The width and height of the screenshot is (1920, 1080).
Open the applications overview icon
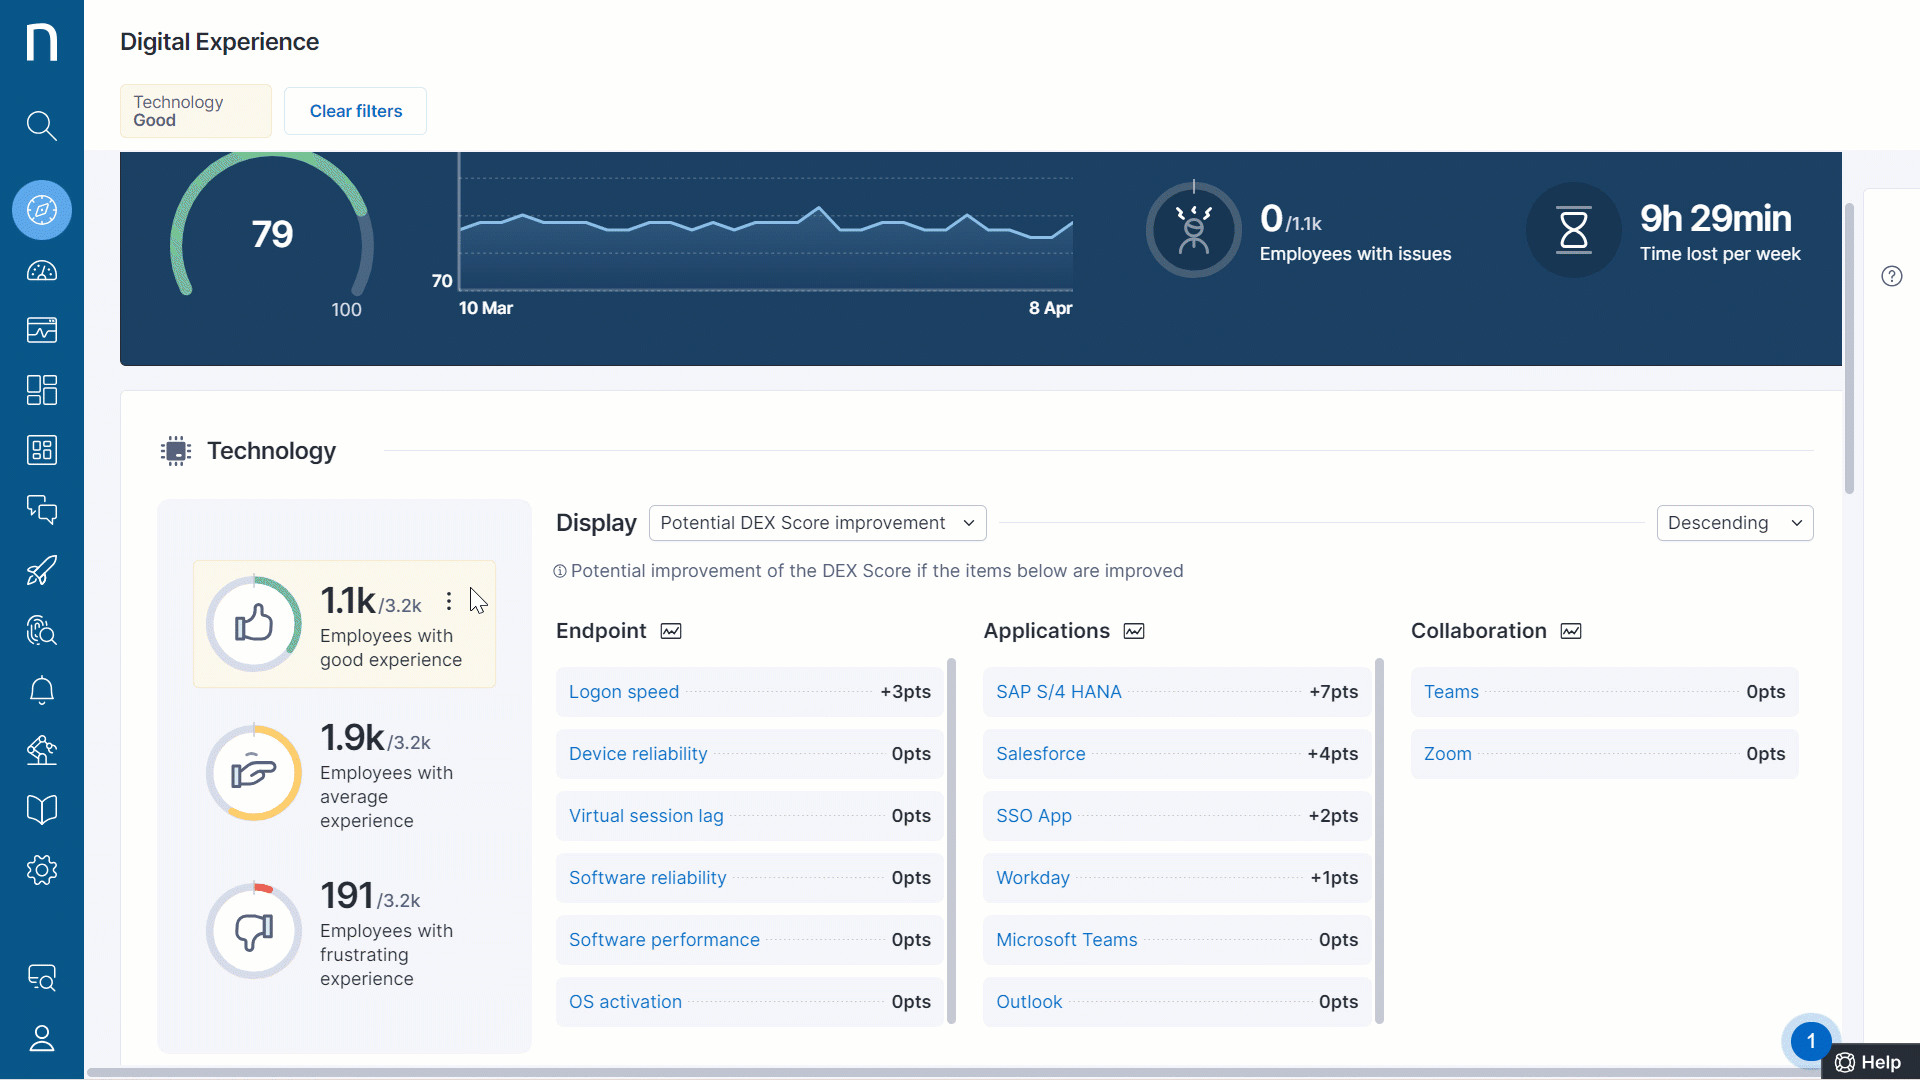pyautogui.click(x=42, y=450)
